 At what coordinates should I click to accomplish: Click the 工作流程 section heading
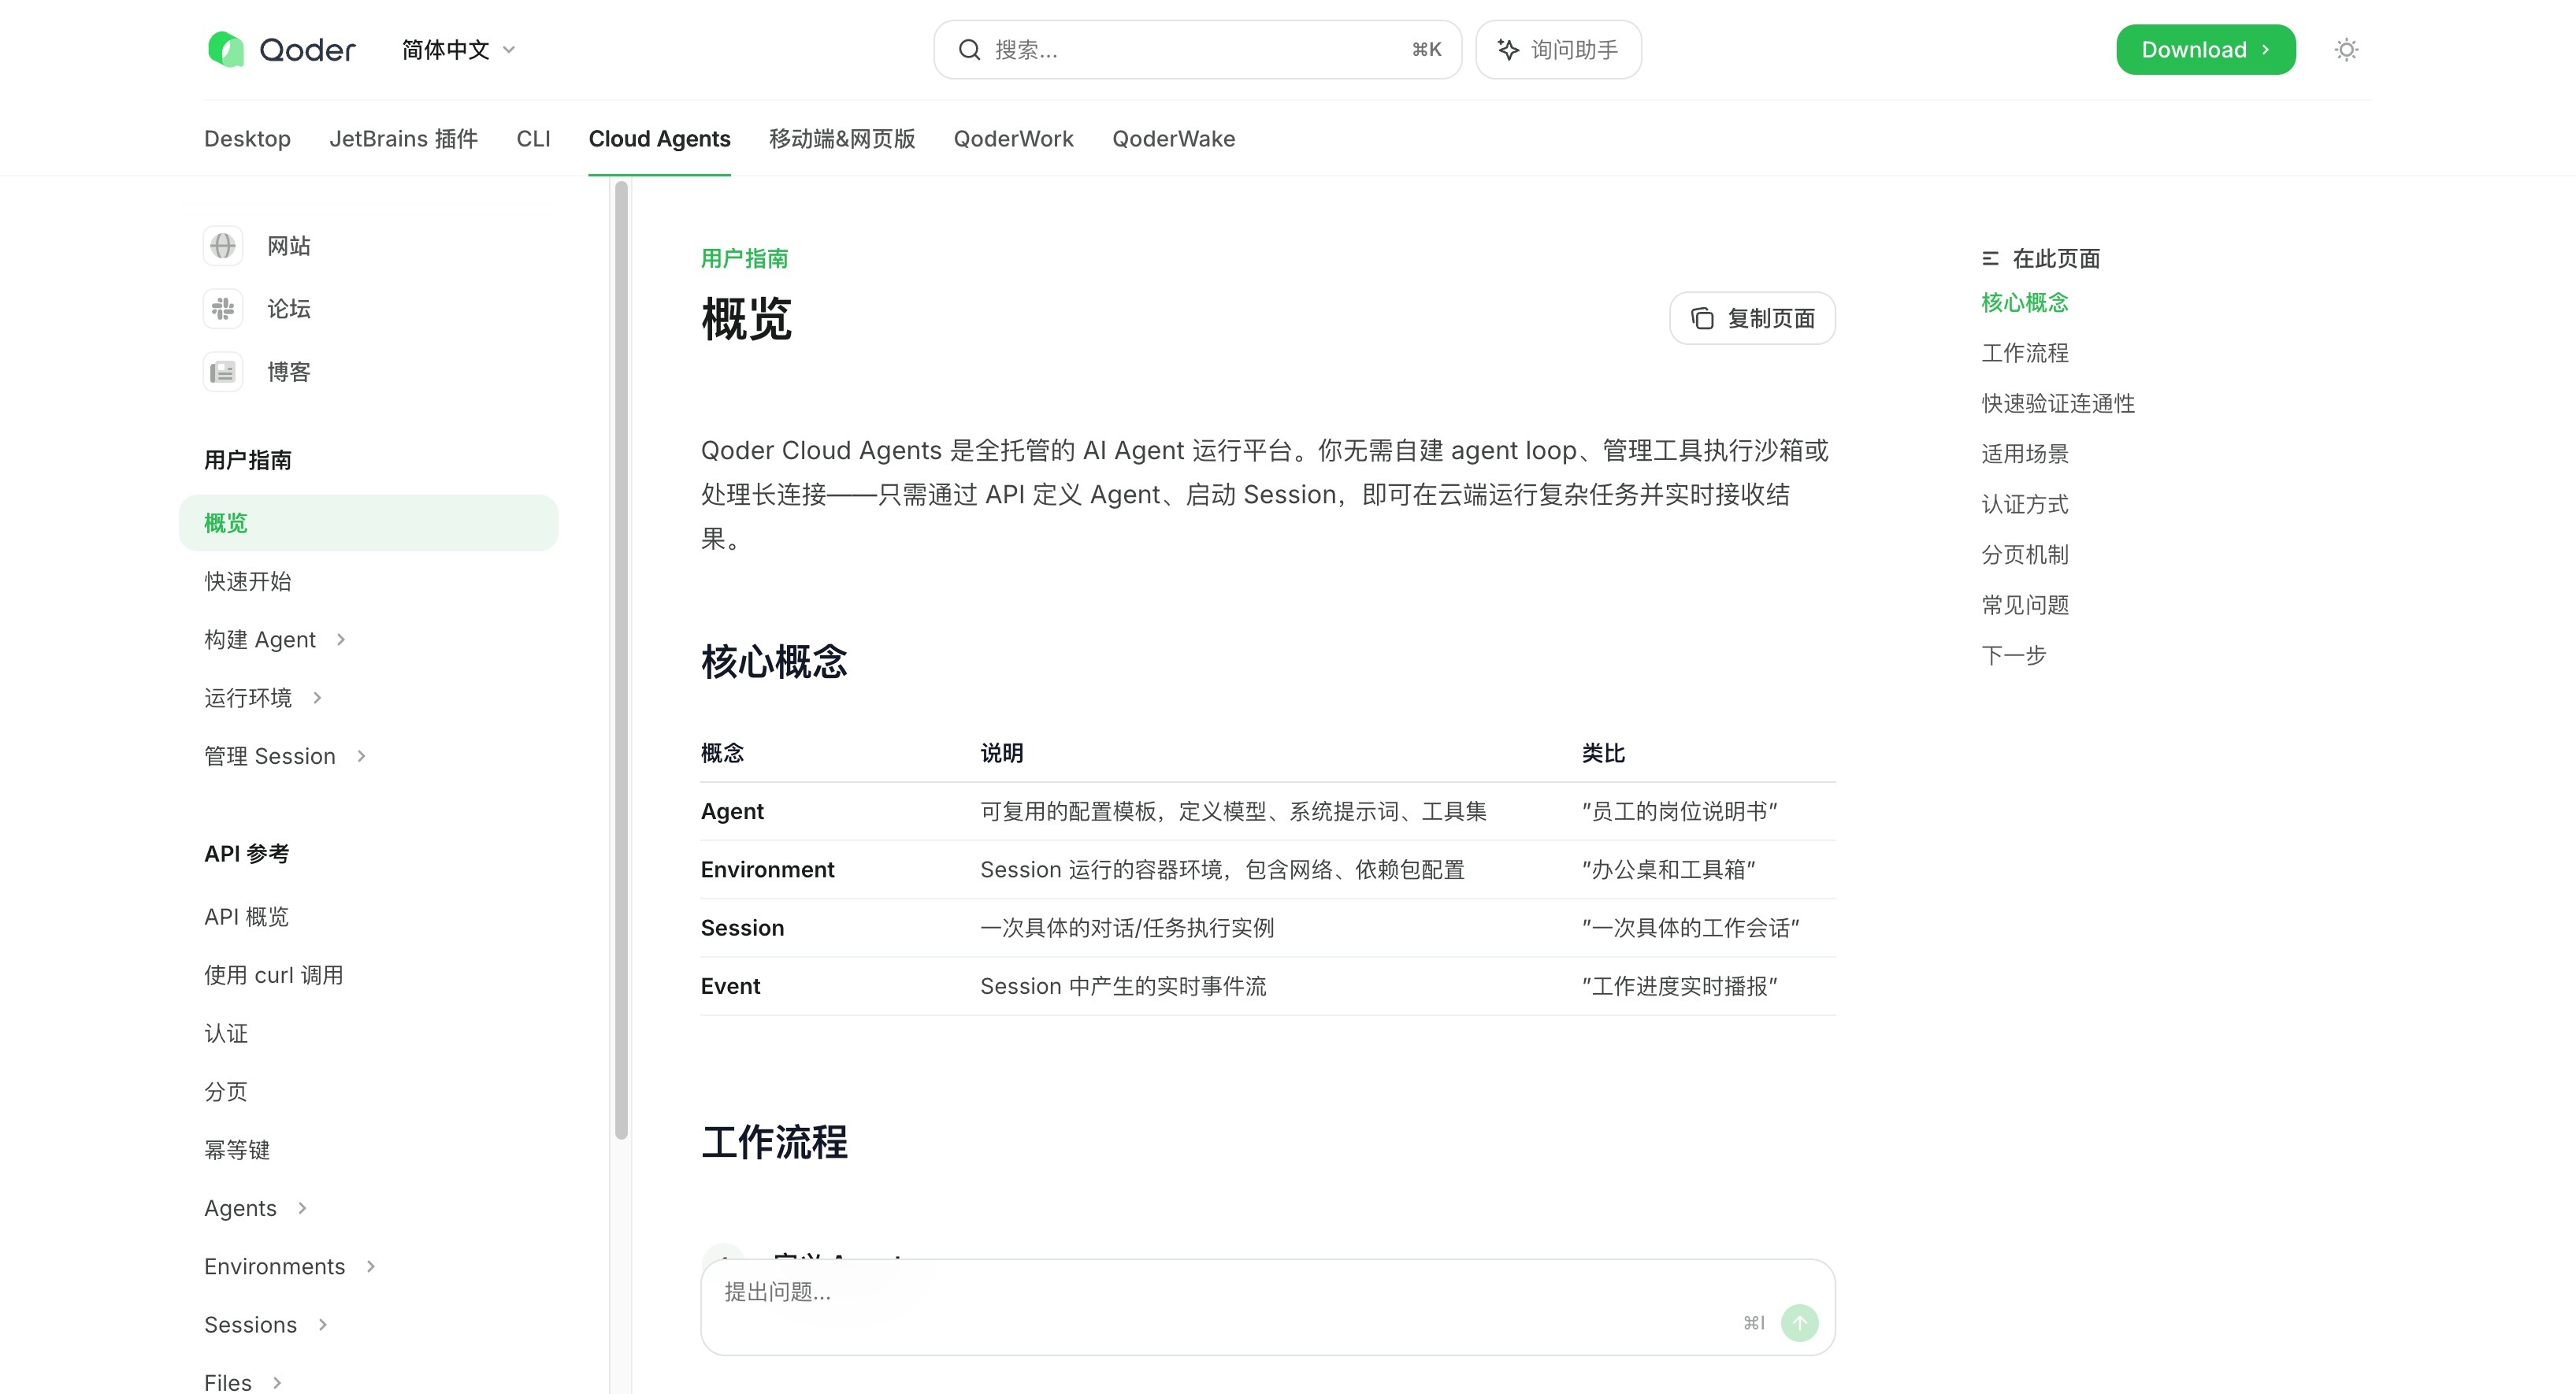coord(774,1142)
